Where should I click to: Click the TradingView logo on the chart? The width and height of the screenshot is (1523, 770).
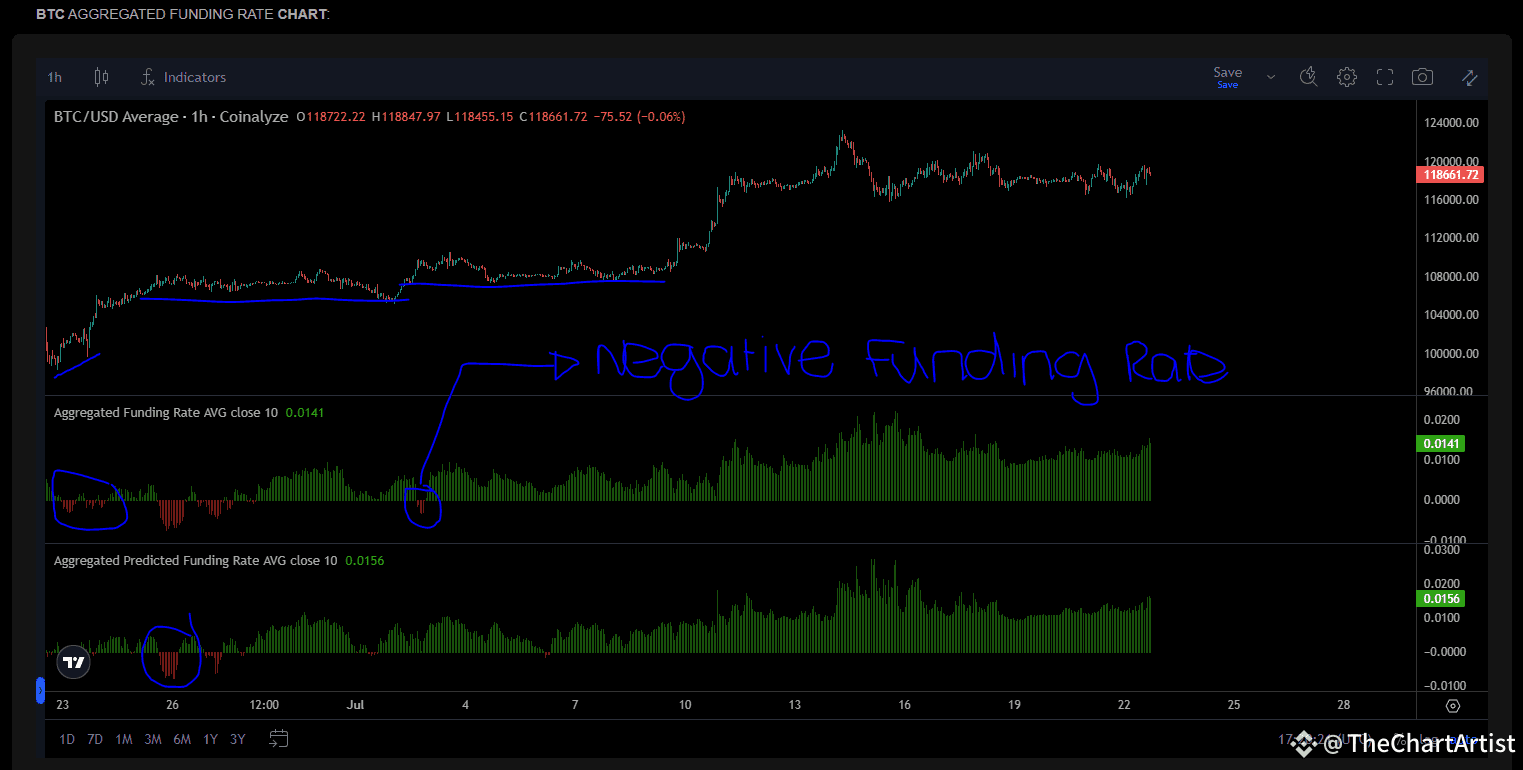[73, 662]
